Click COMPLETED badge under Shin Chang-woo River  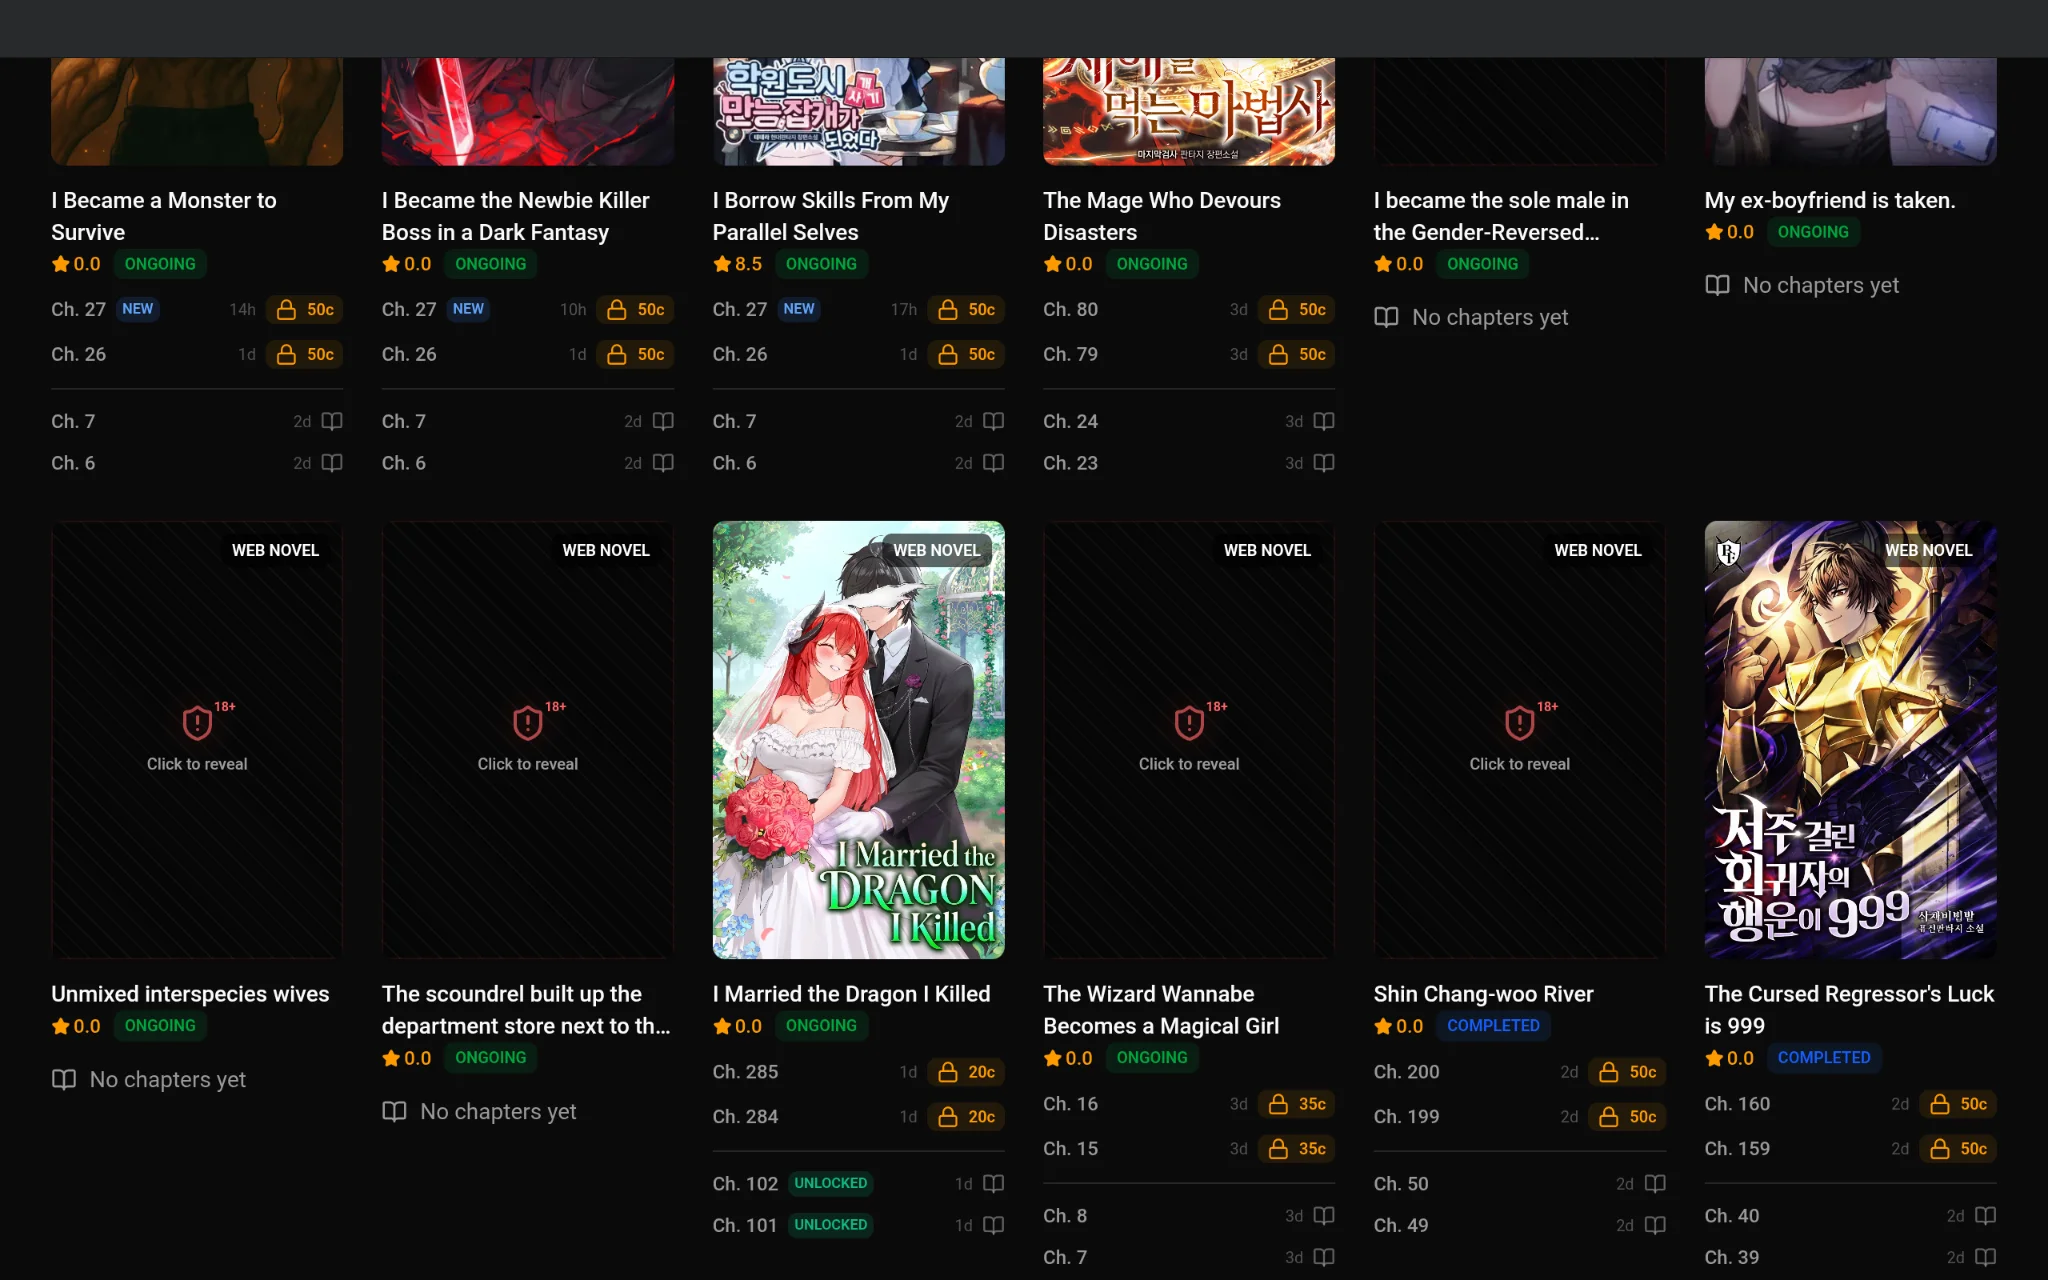click(1493, 1026)
